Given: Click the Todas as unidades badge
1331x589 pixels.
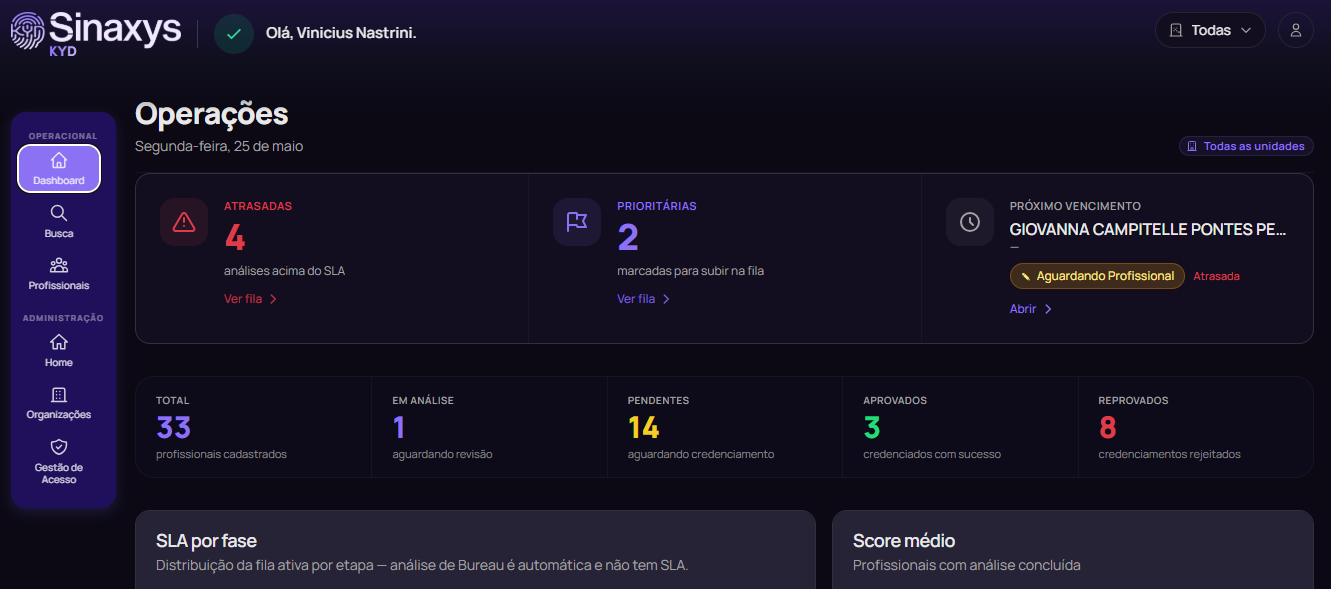Looking at the screenshot, I should tap(1246, 146).
